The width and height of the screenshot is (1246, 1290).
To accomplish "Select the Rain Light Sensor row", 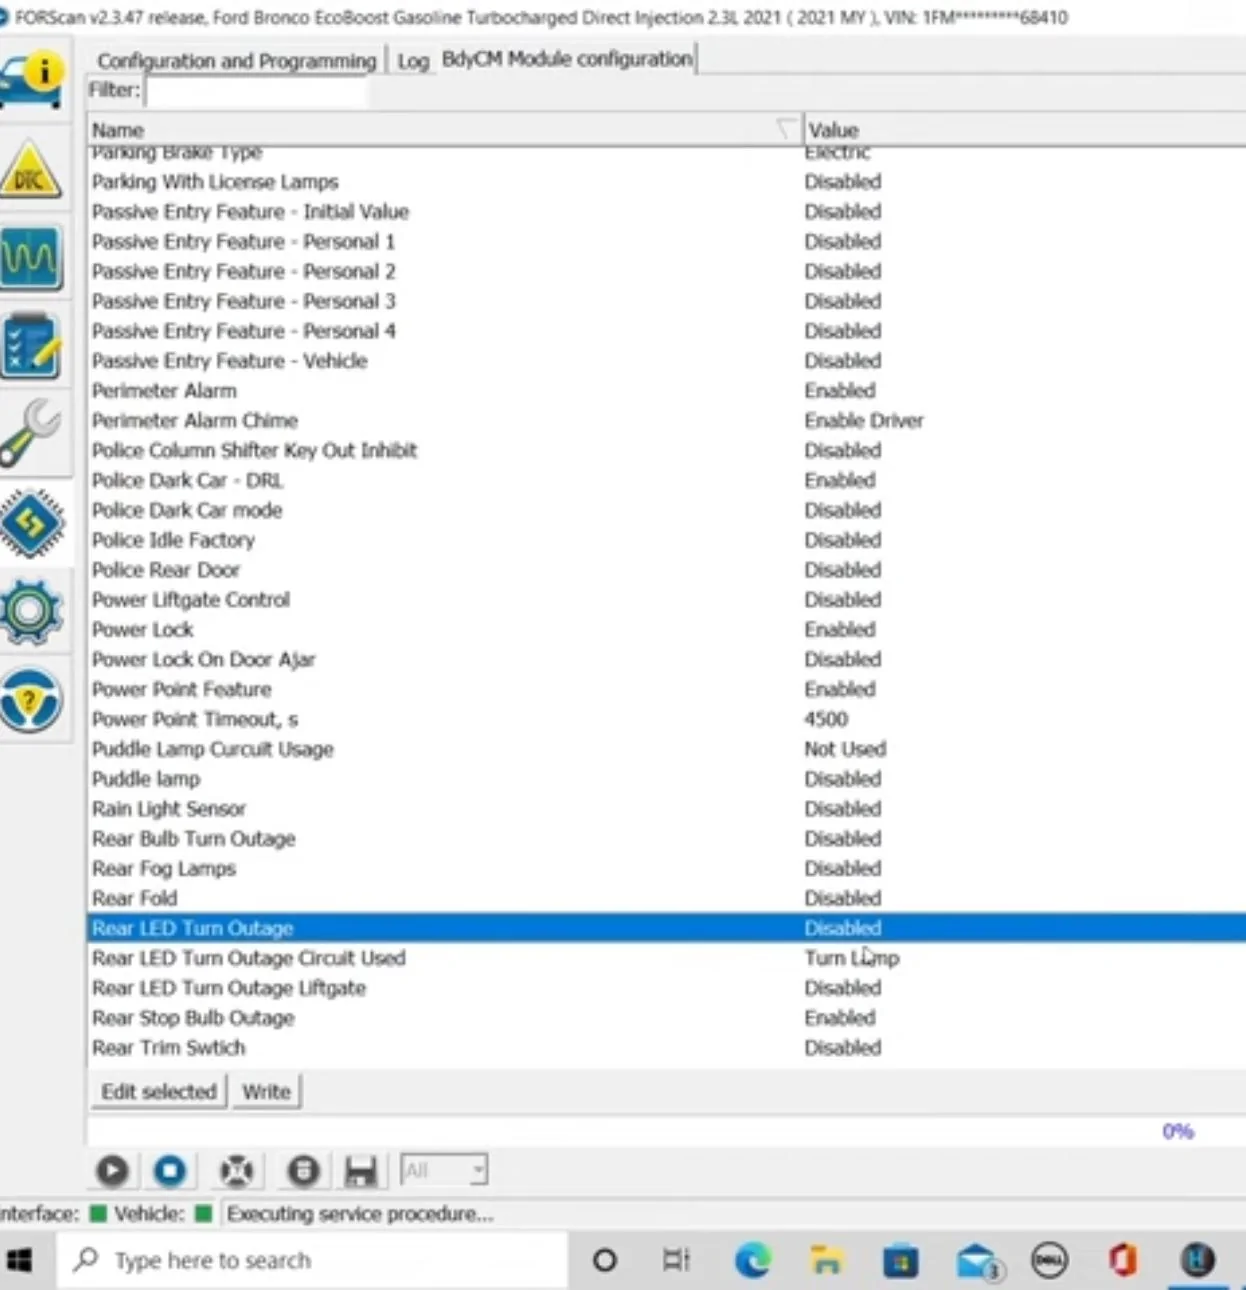I will tap(667, 809).
